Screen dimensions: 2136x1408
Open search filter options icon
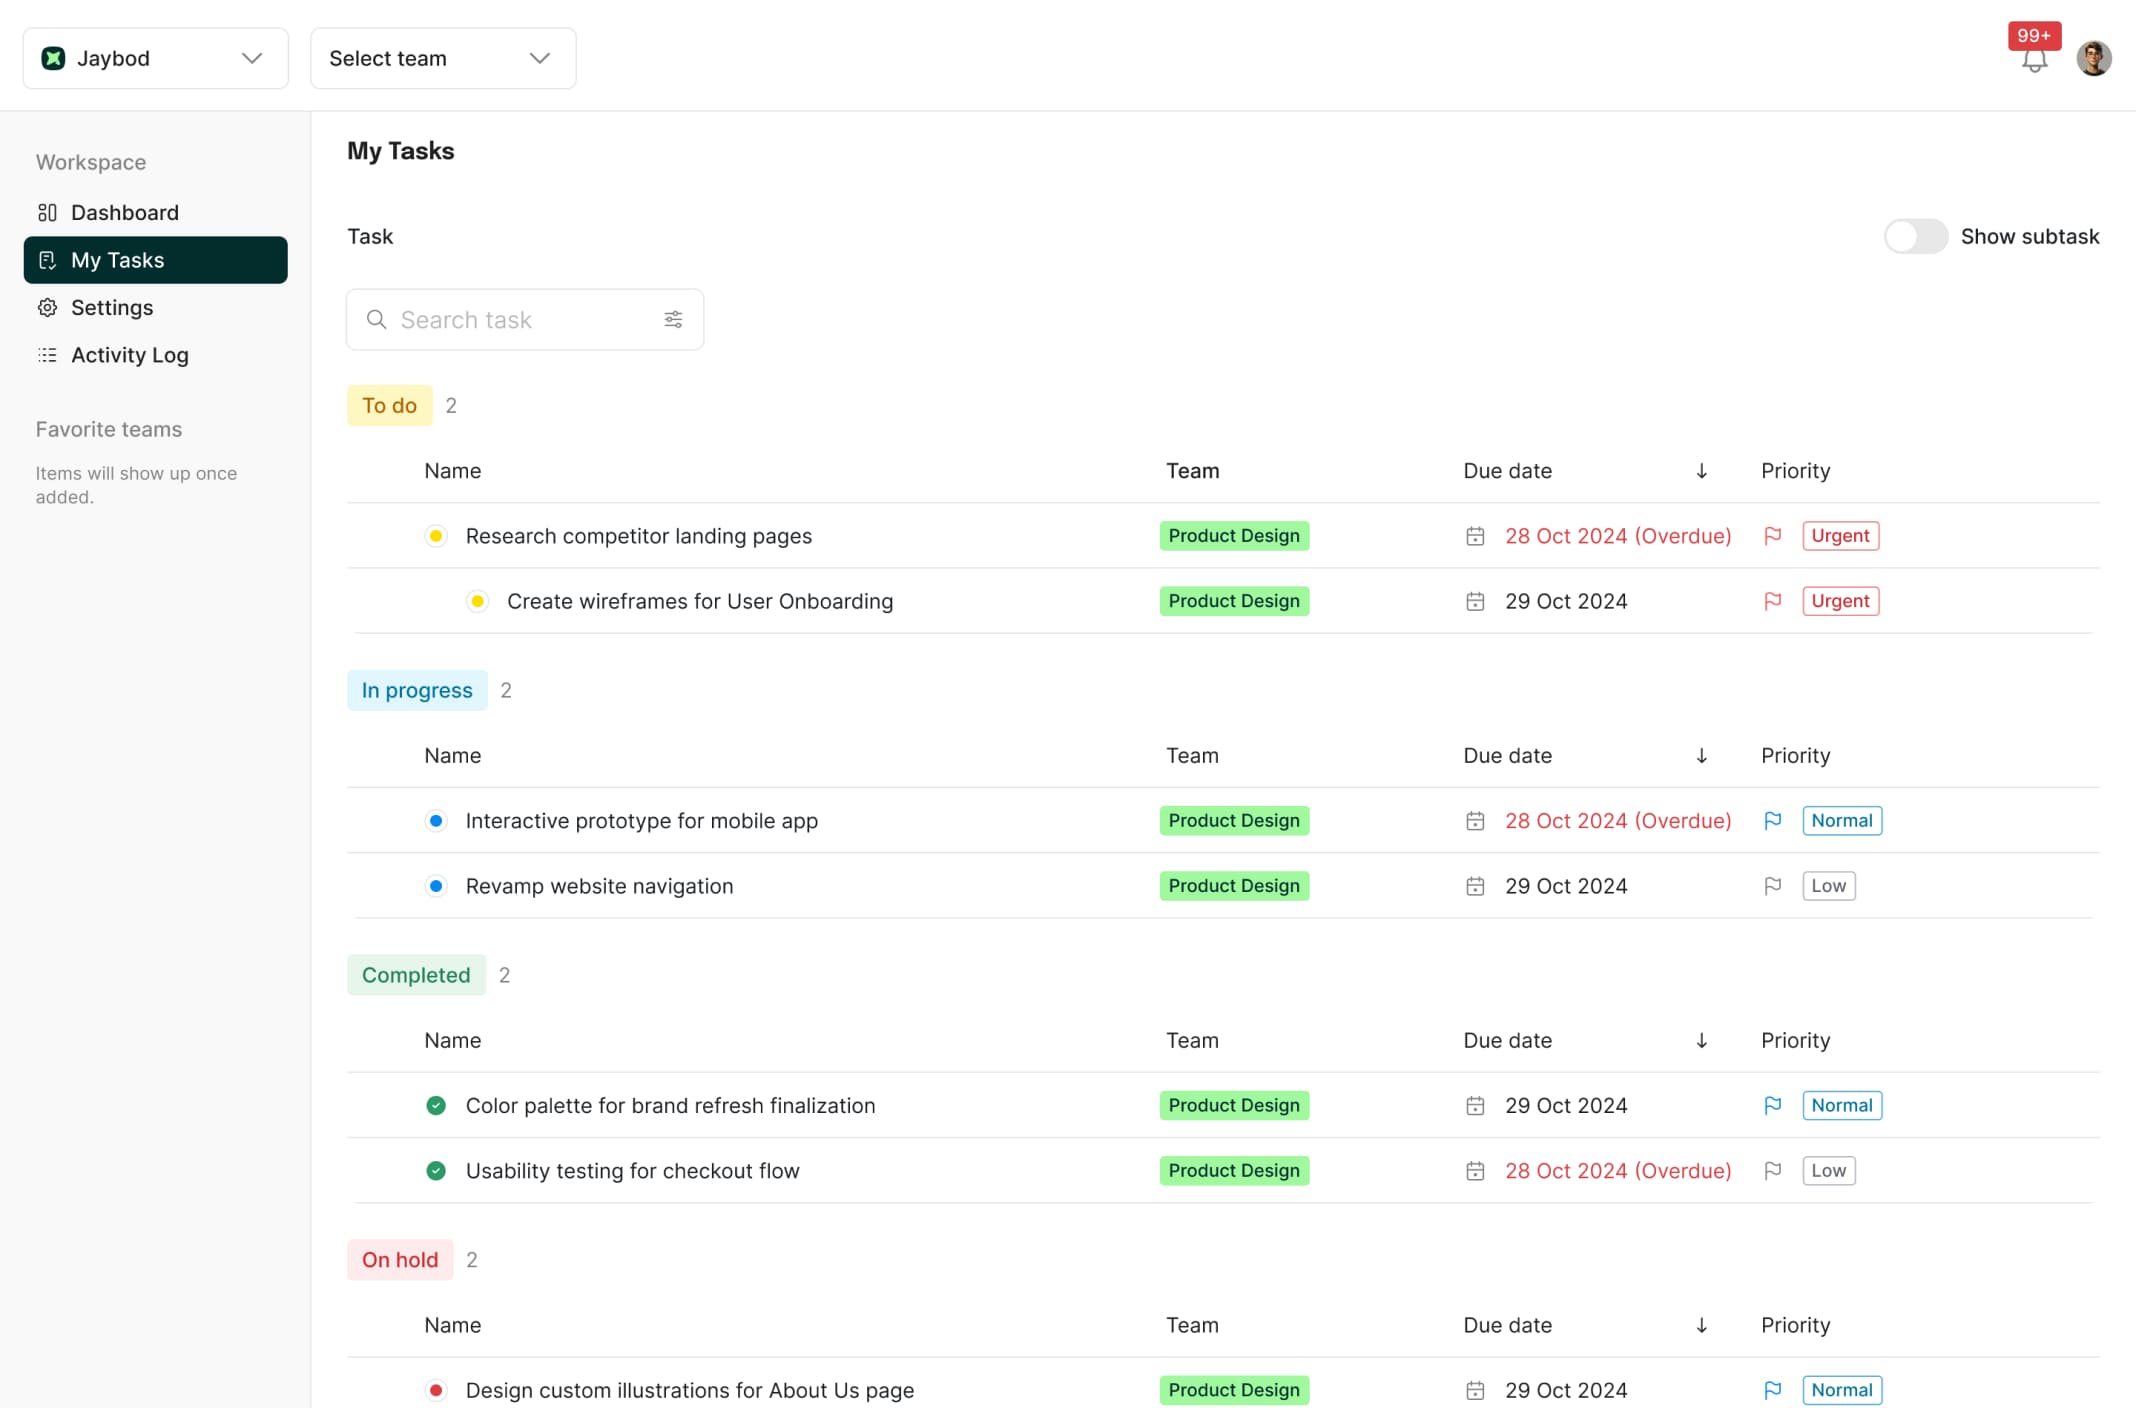673,319
